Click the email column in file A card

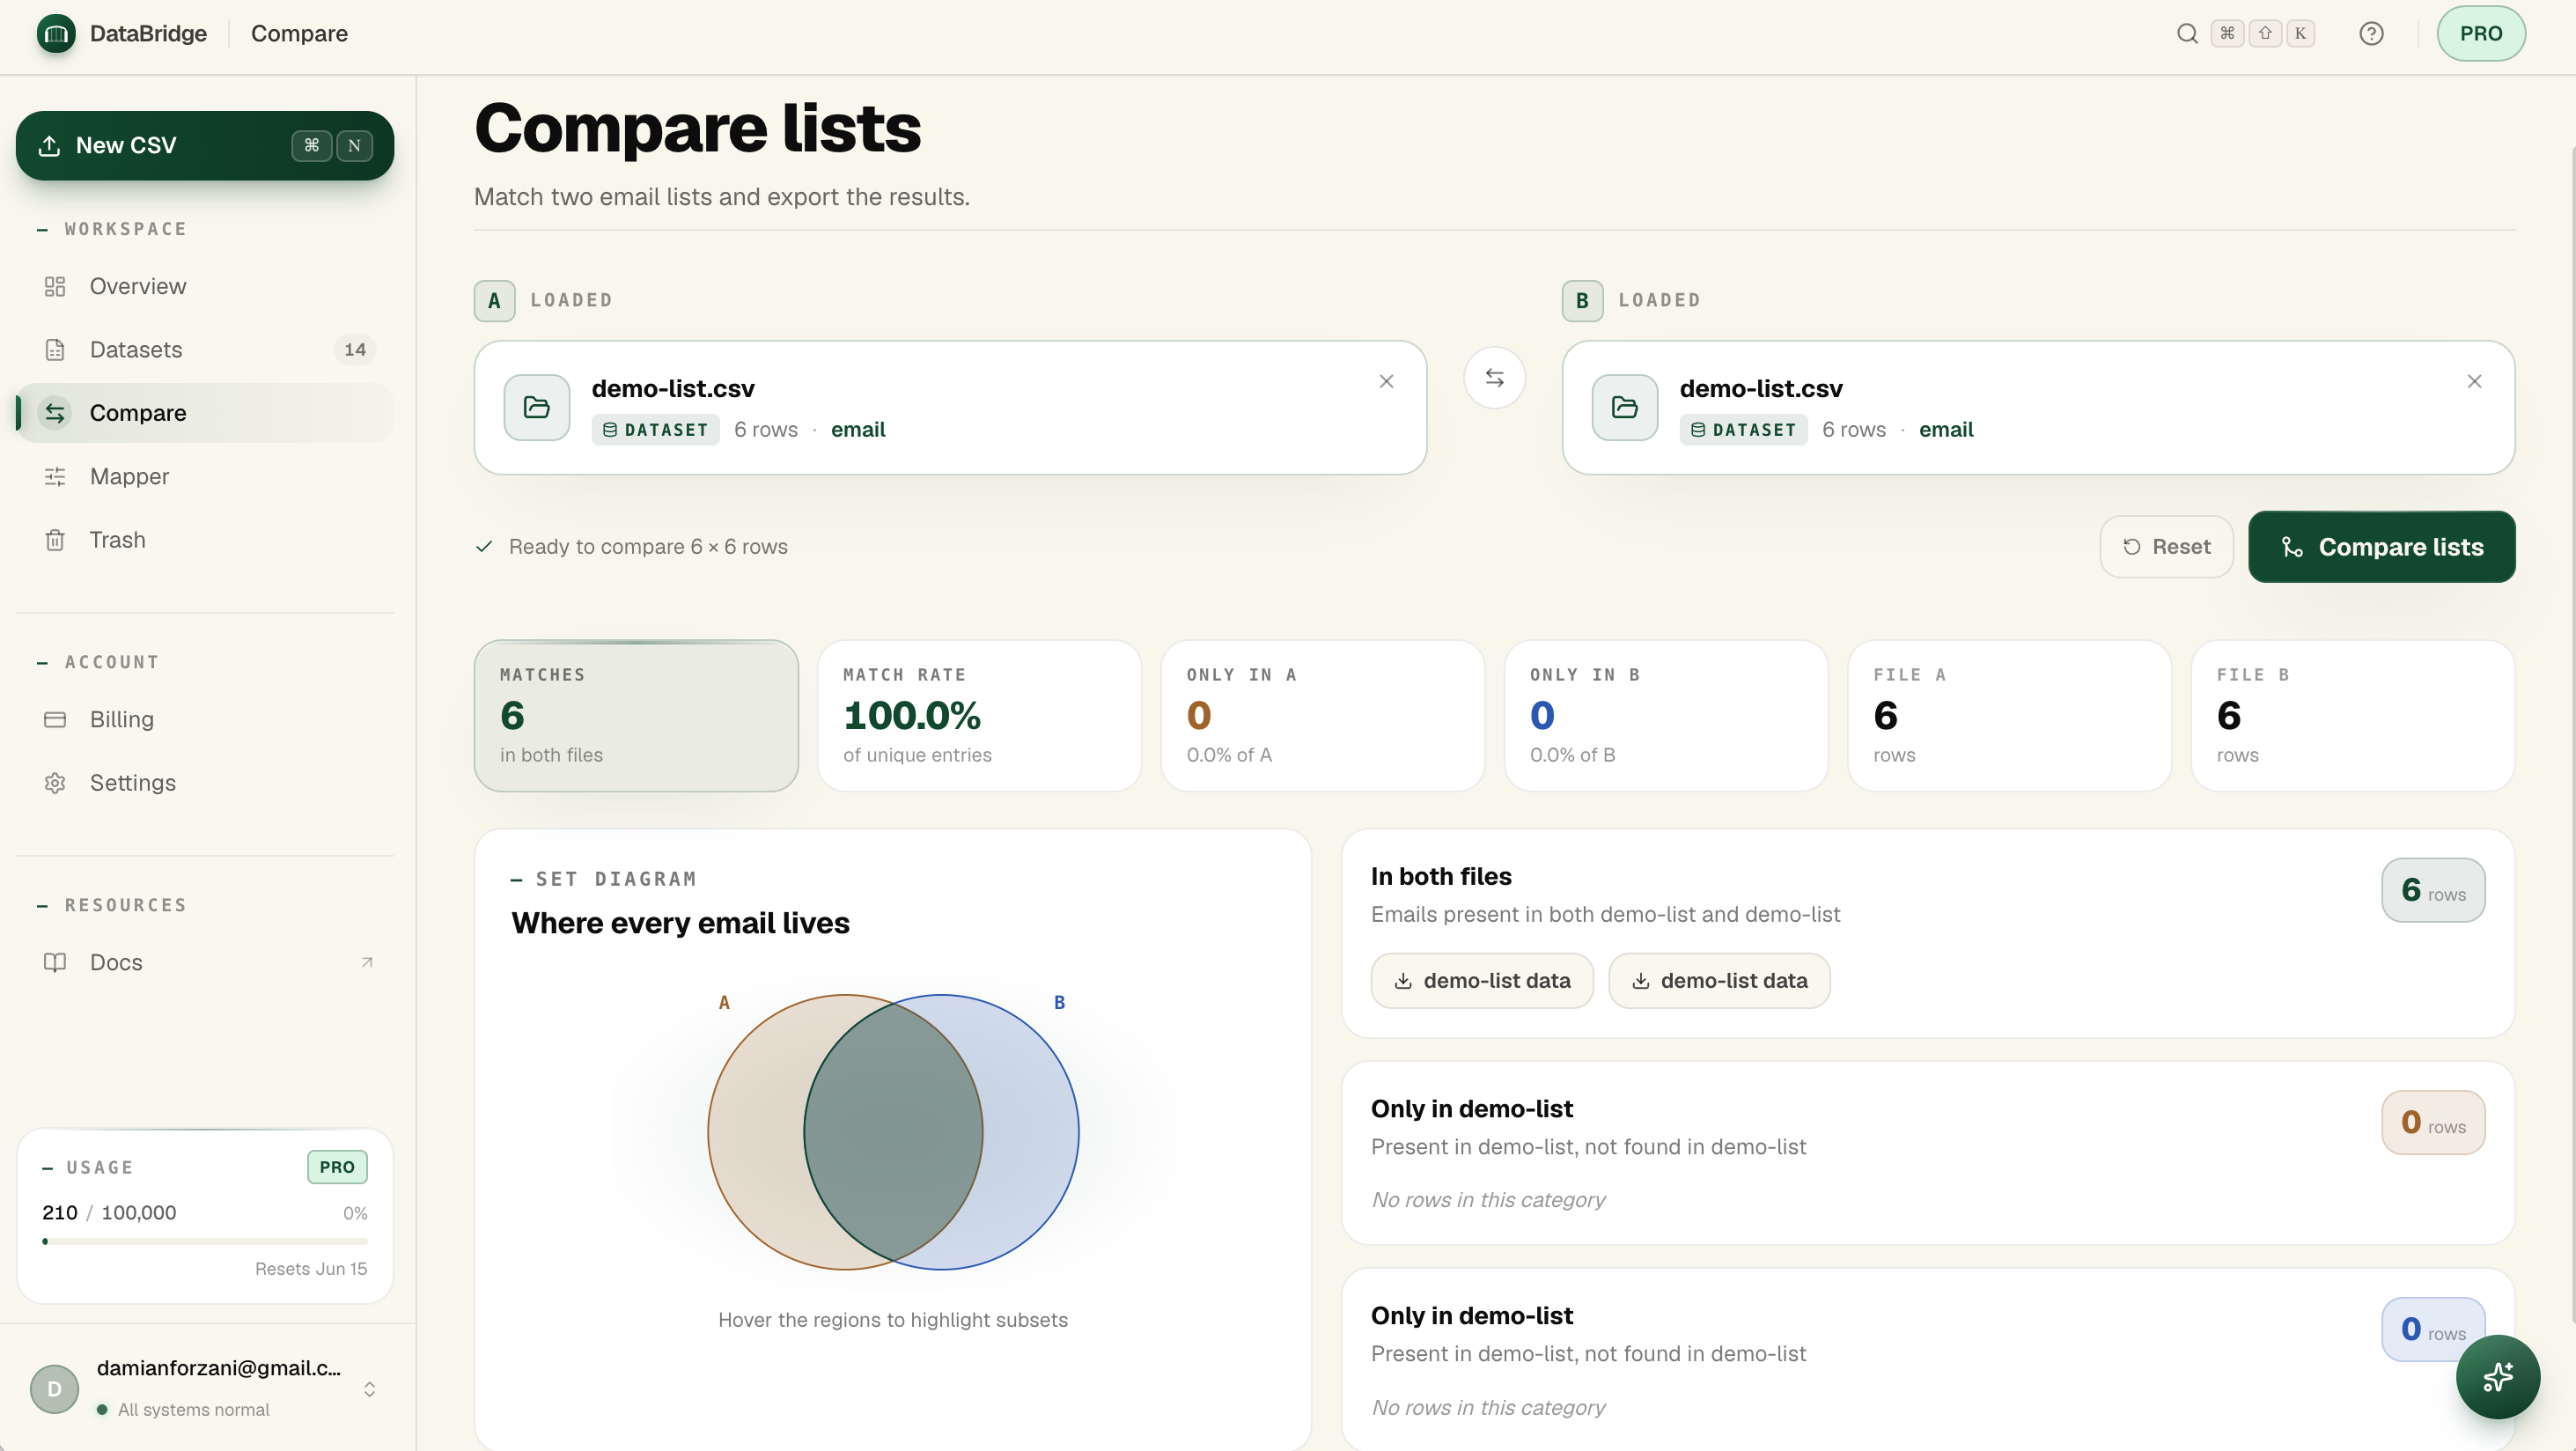[x=858, y=430]
